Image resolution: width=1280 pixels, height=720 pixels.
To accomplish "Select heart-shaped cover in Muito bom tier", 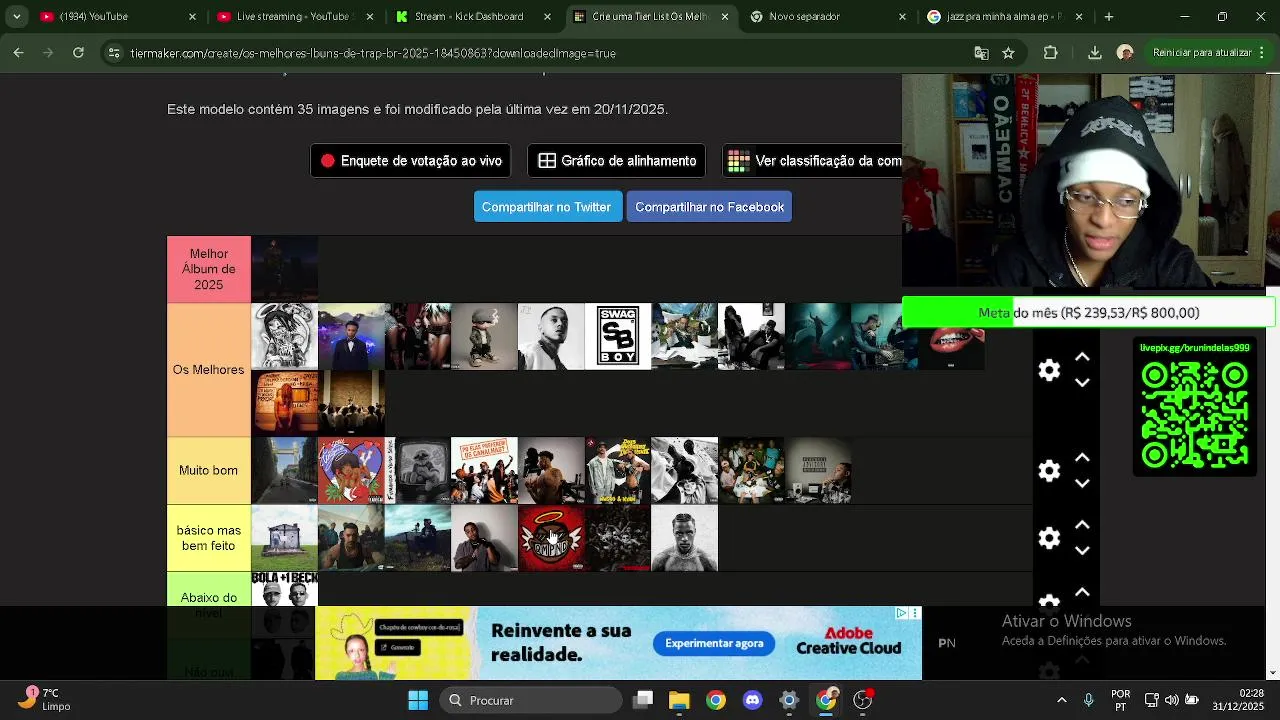I will [351, 470].
